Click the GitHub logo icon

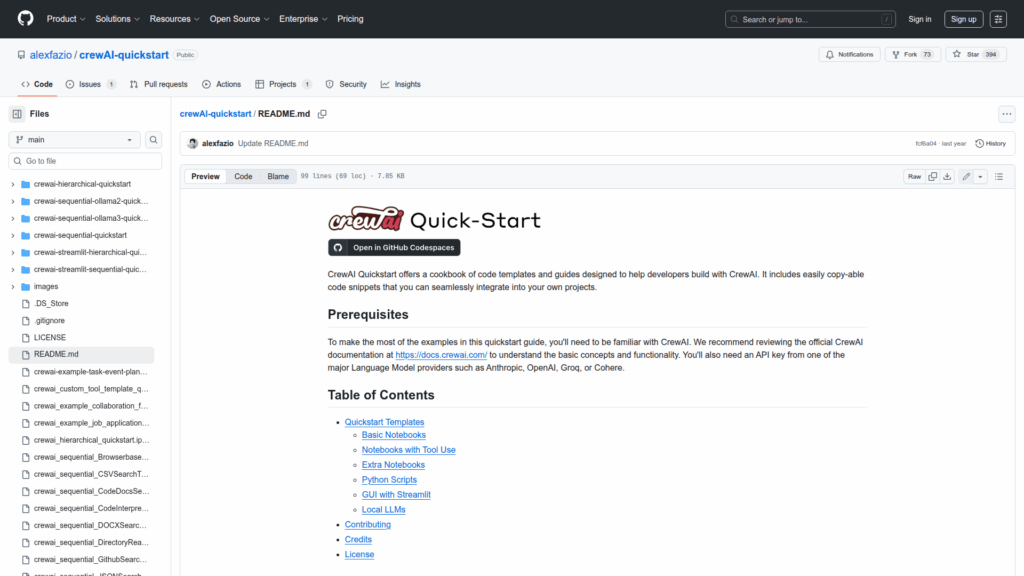pyautogui.click(x=25, y=19)
